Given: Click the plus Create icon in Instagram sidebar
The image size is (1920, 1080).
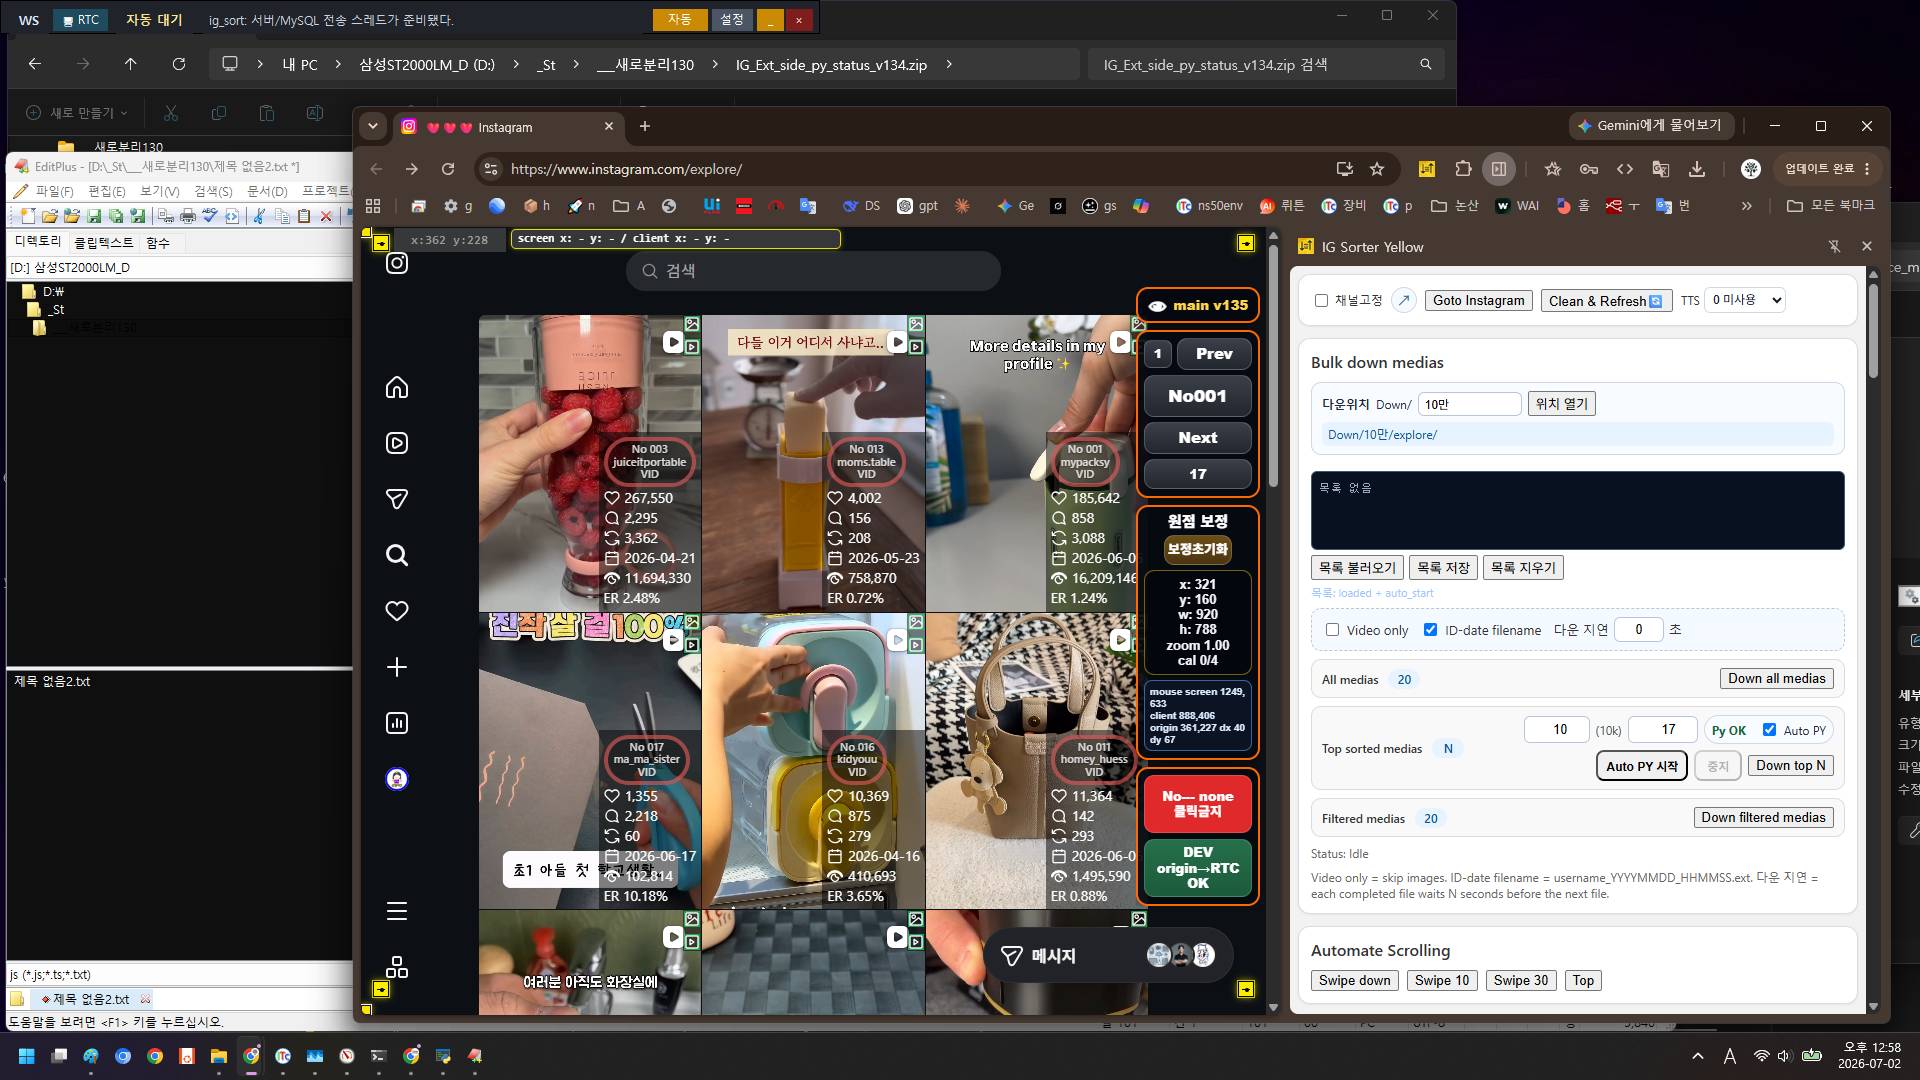Looking at the screenshot, I should (x=397, y=667).
